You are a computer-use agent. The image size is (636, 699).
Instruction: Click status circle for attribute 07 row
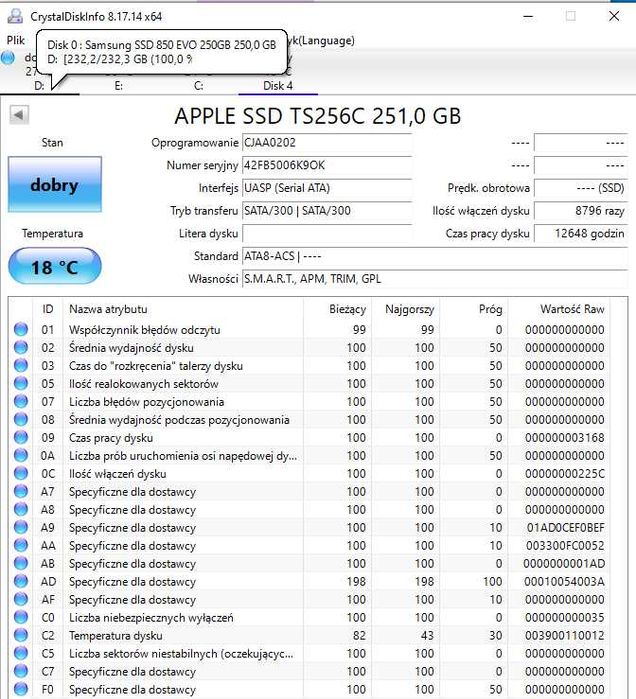21,401
